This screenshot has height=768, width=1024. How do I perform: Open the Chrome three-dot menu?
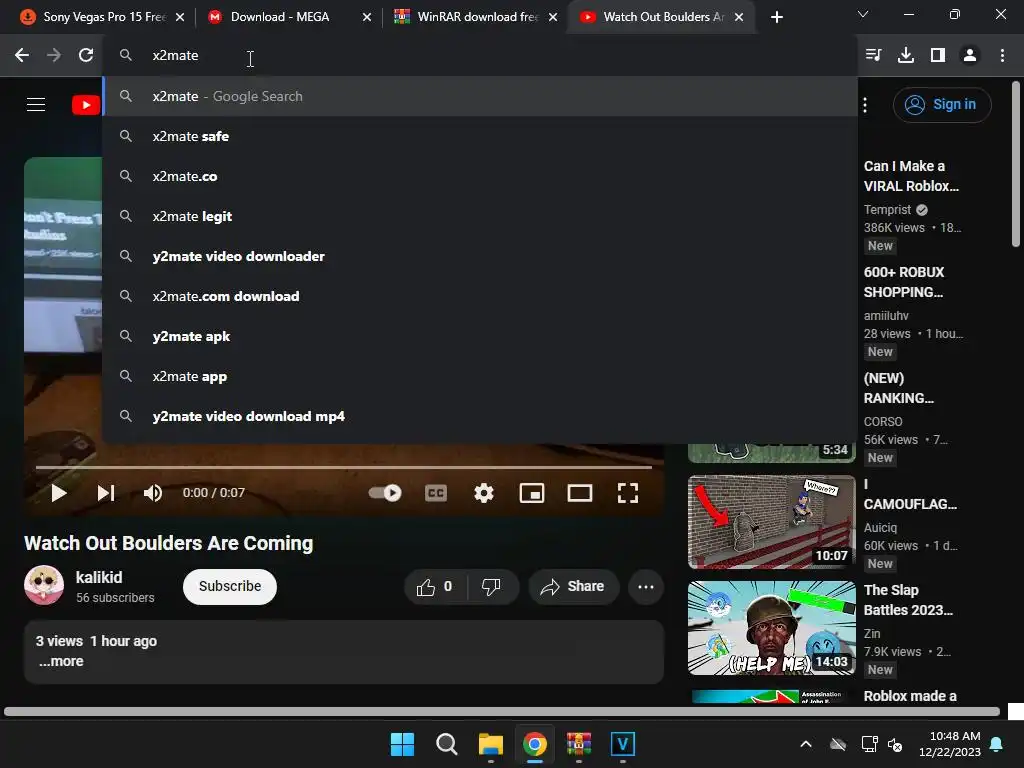click(1002, 56)
